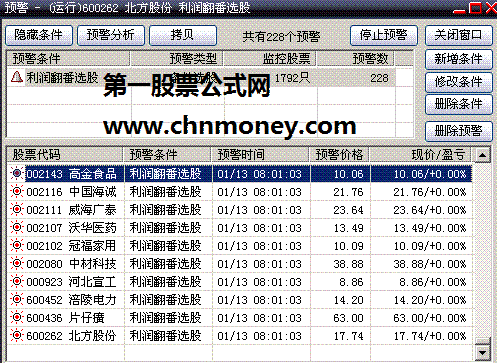
Task: Click the alert icon beside 600262 北方股份
Action: click(x=17, y=335)
